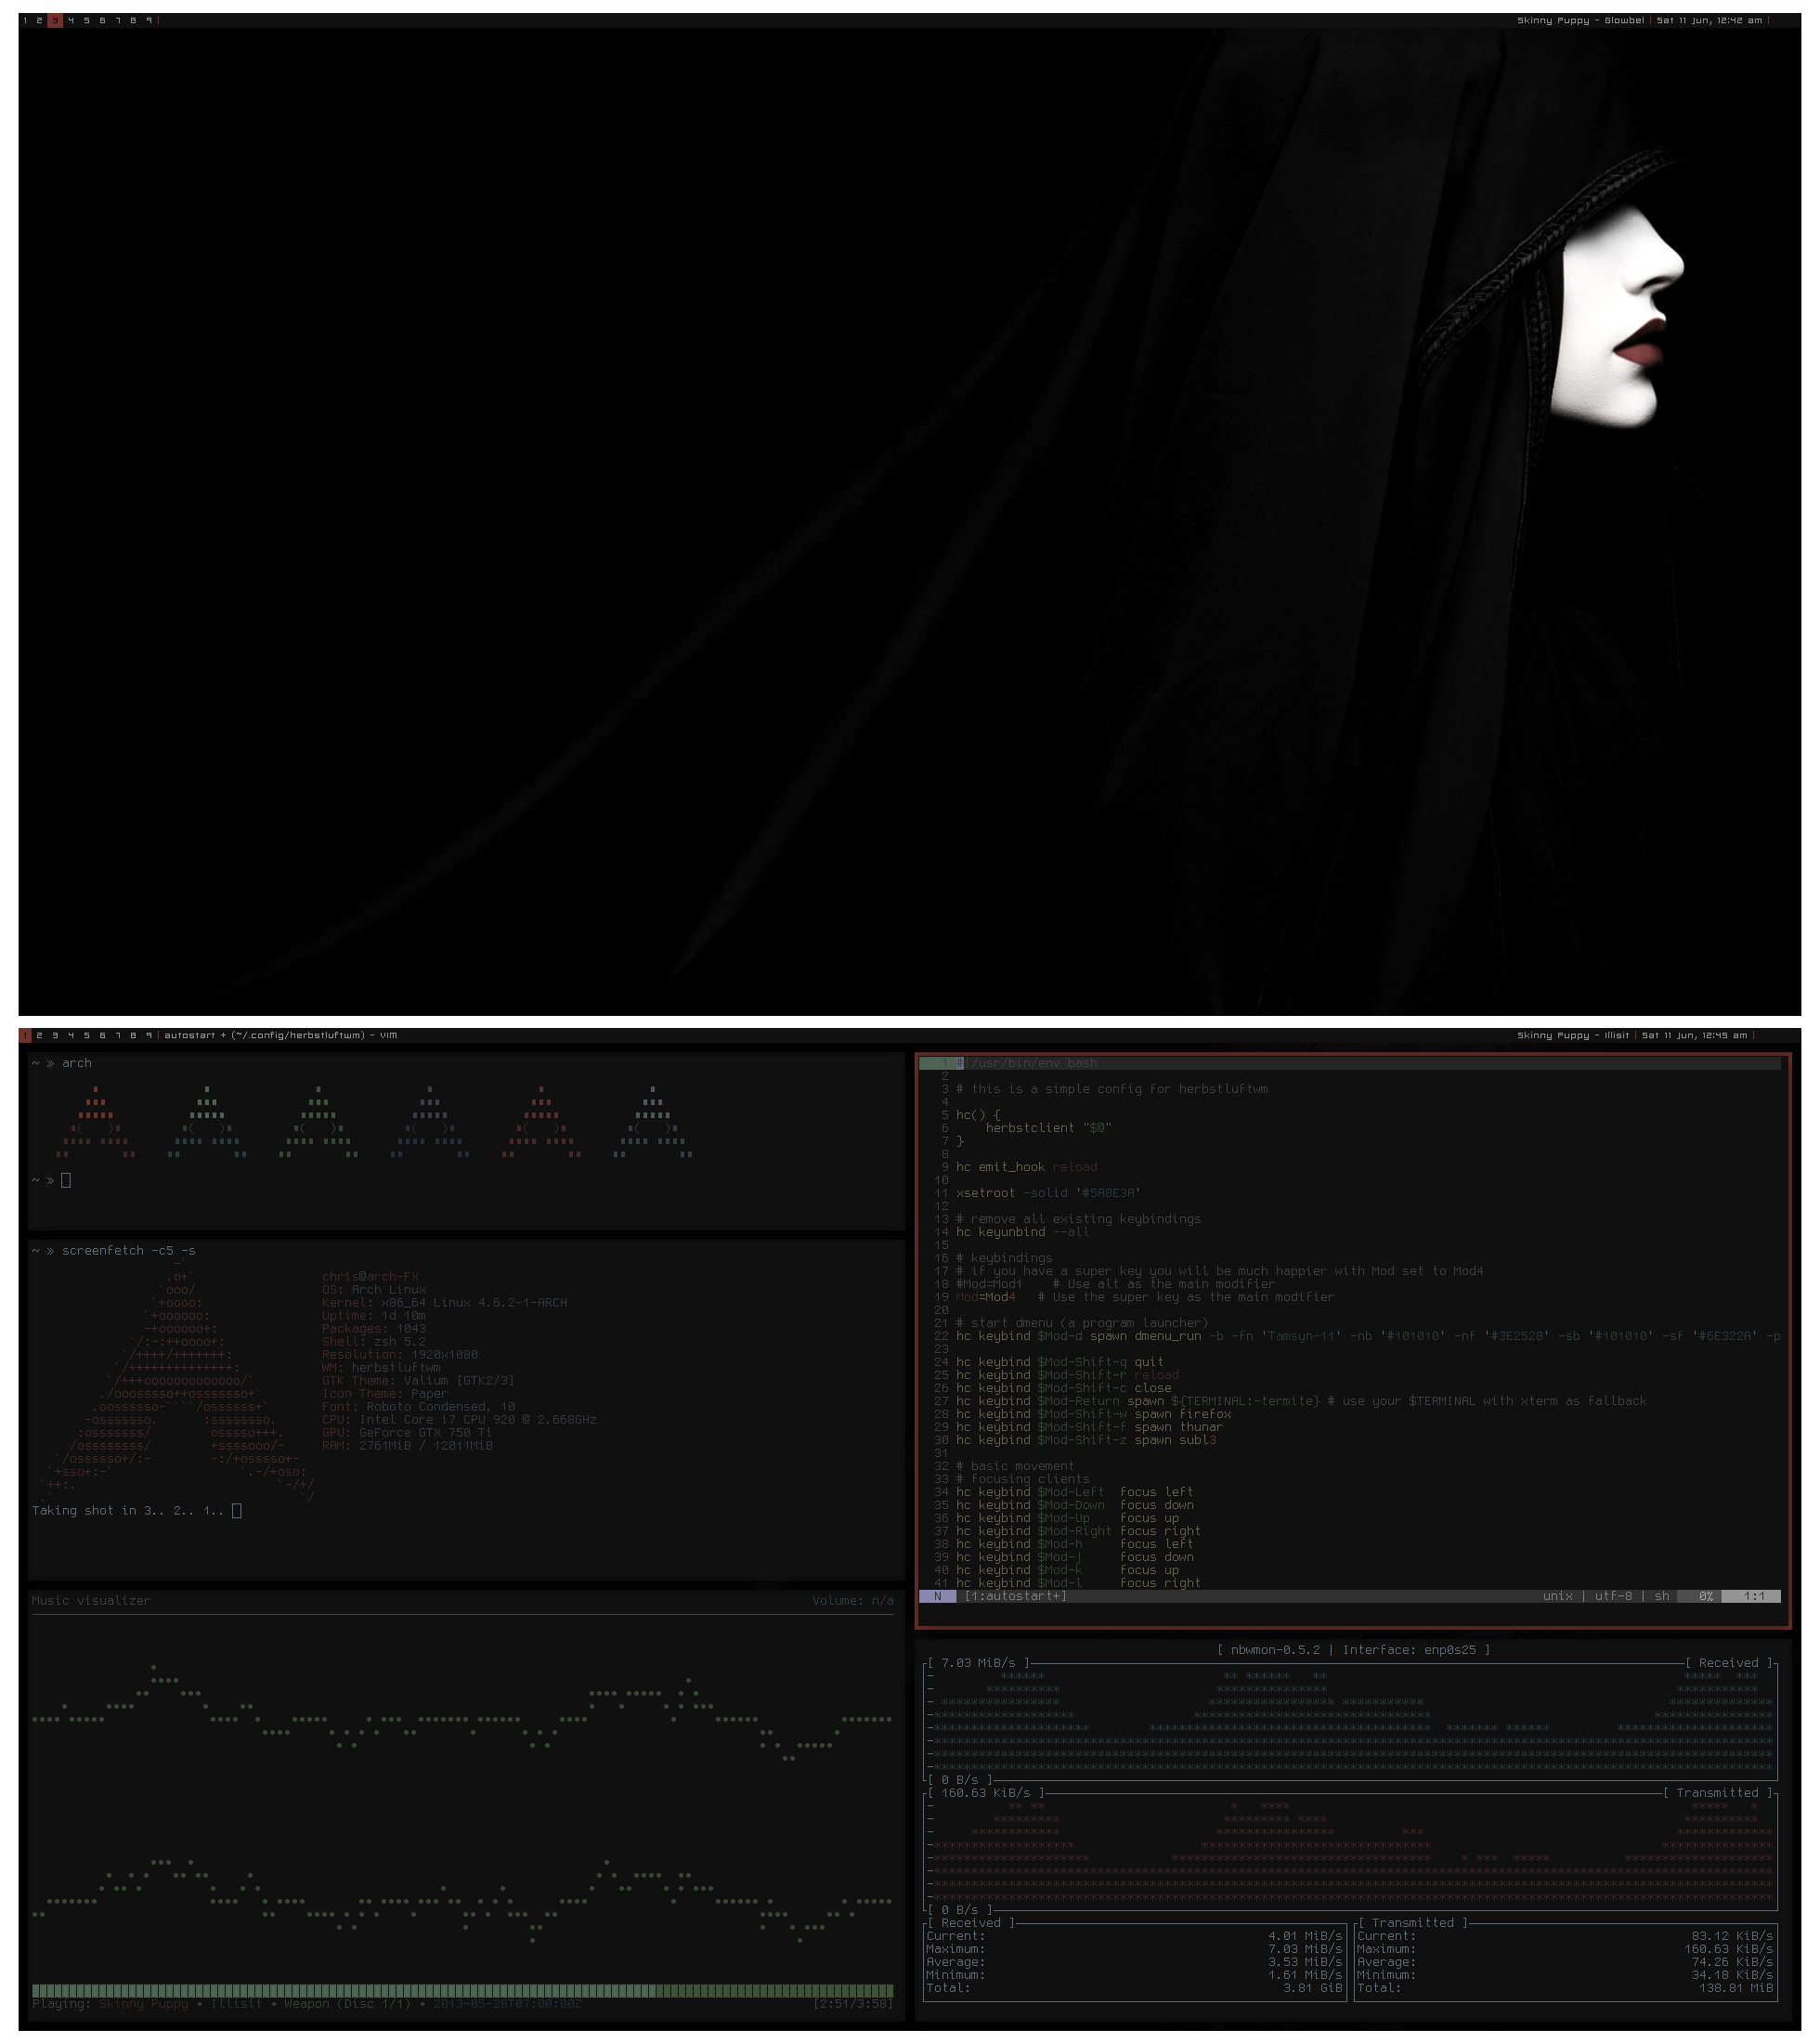Click the 'Sat 11 Jun, 12:42 am' clock

click(1709, 20)
